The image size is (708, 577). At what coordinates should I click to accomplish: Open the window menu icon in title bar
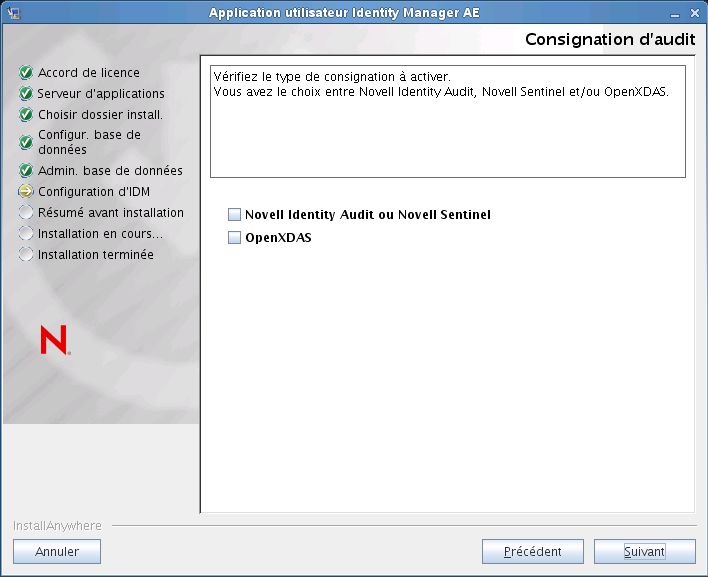pyautogui.click(x=14, y=13)
